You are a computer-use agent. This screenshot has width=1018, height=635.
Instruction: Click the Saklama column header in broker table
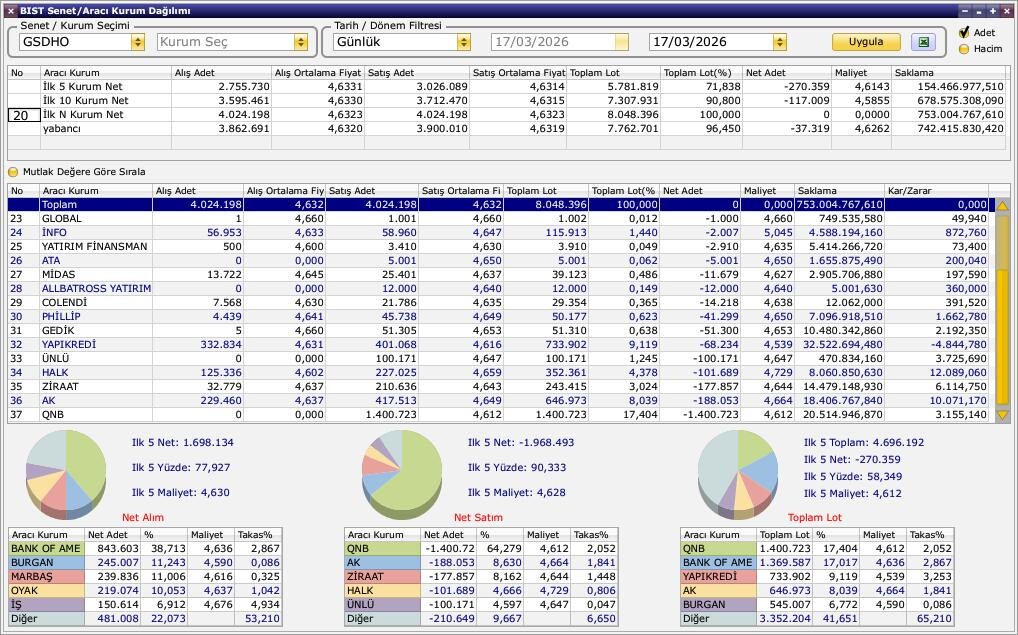[x=839, y=191]
